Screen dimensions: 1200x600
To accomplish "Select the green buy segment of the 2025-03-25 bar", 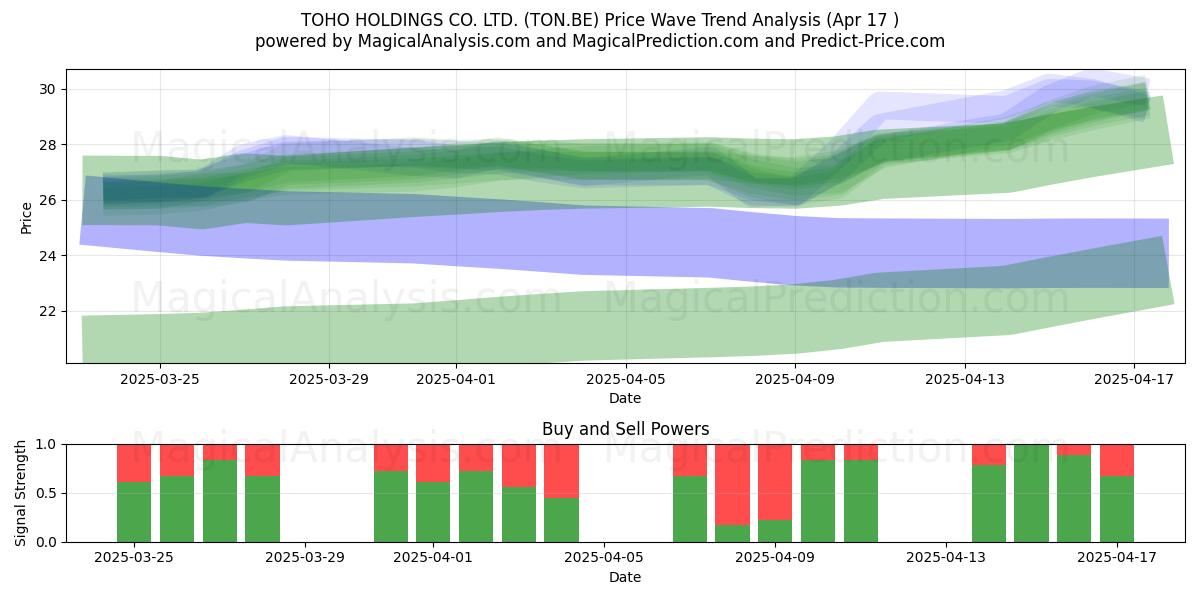I will [x=134, y=512].
